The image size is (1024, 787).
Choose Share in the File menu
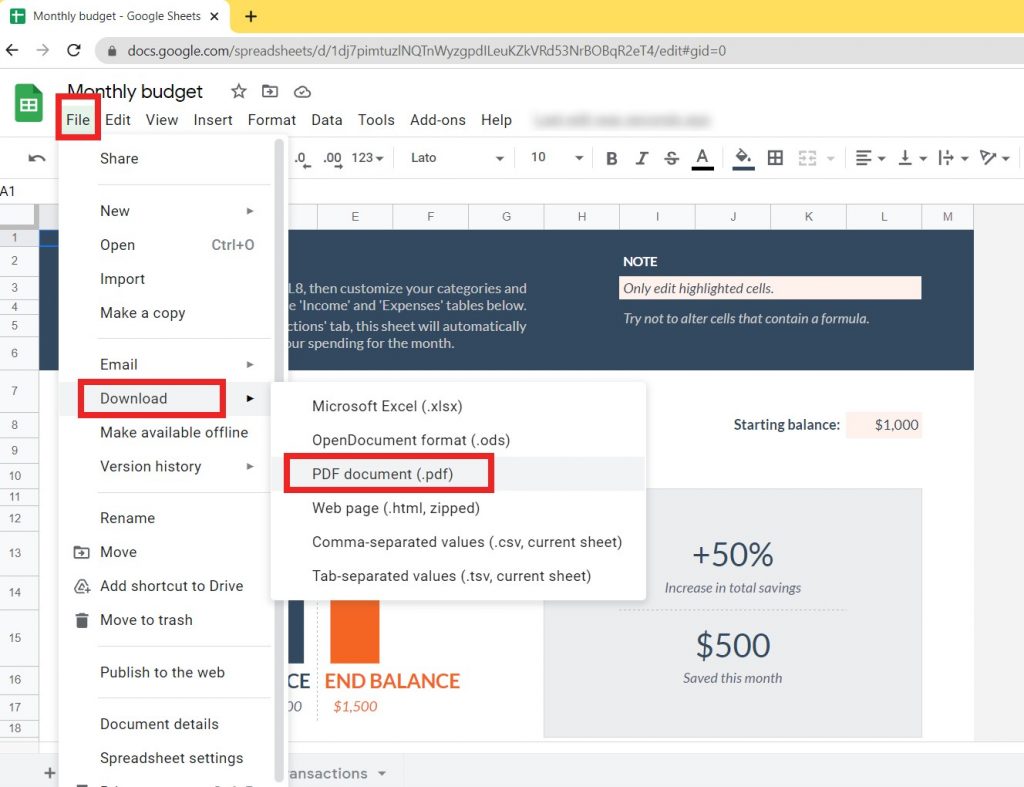[x=167, y=159]
